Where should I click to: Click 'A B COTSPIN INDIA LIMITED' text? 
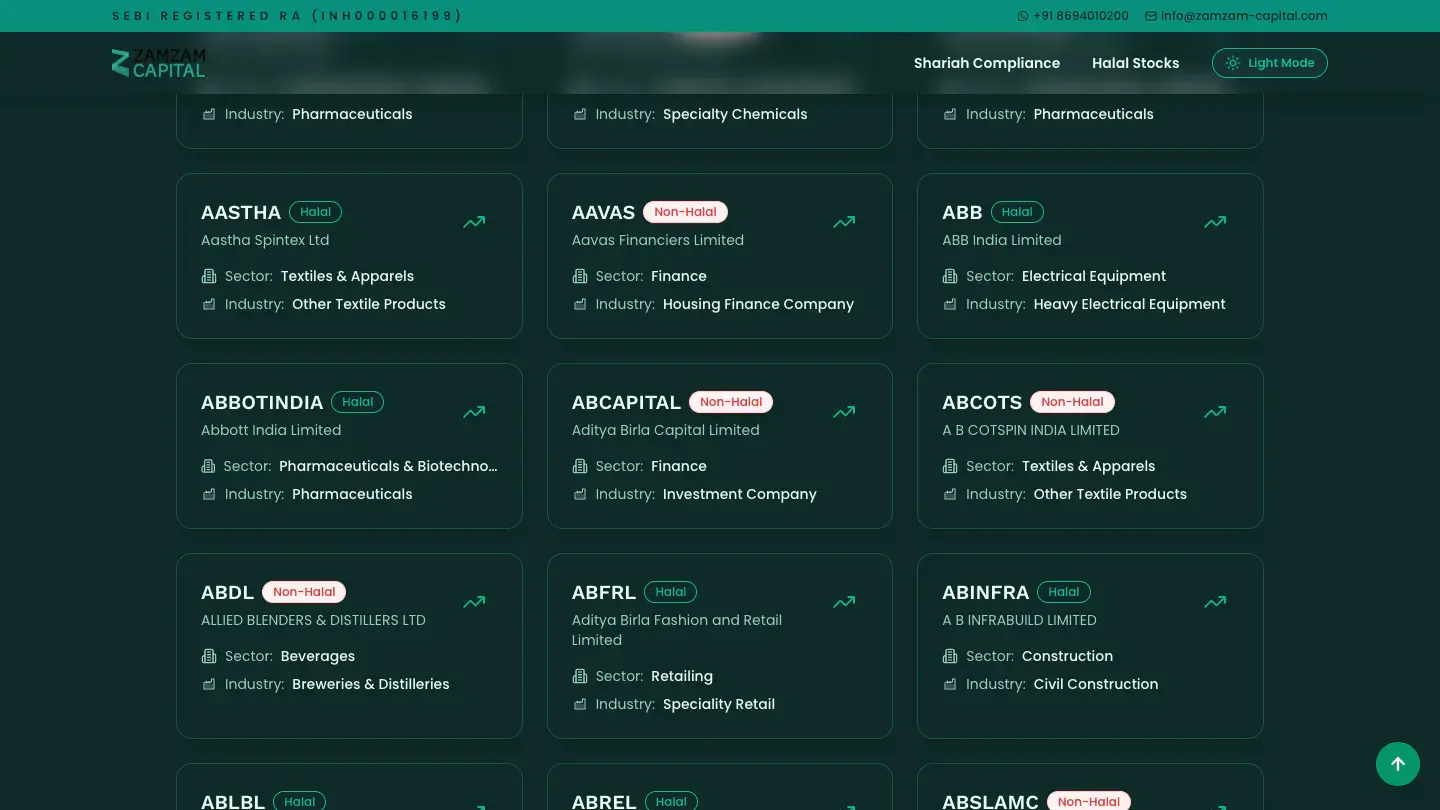1031,430
